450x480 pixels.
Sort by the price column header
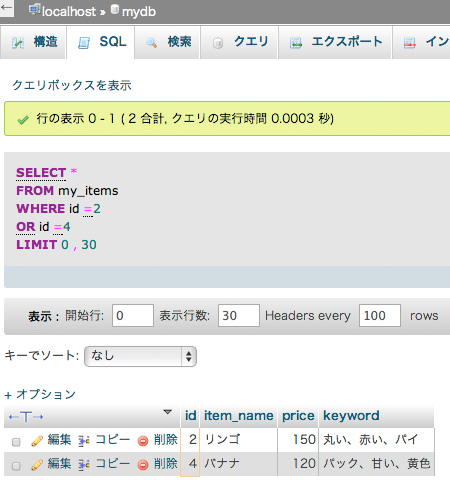(x=298, y=416)
